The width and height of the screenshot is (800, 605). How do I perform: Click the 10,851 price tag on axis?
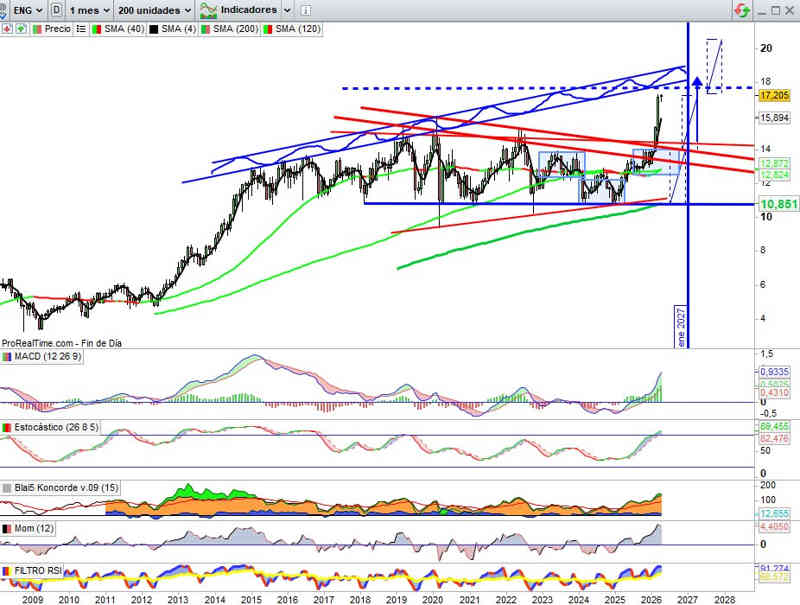tap(777, 204)
